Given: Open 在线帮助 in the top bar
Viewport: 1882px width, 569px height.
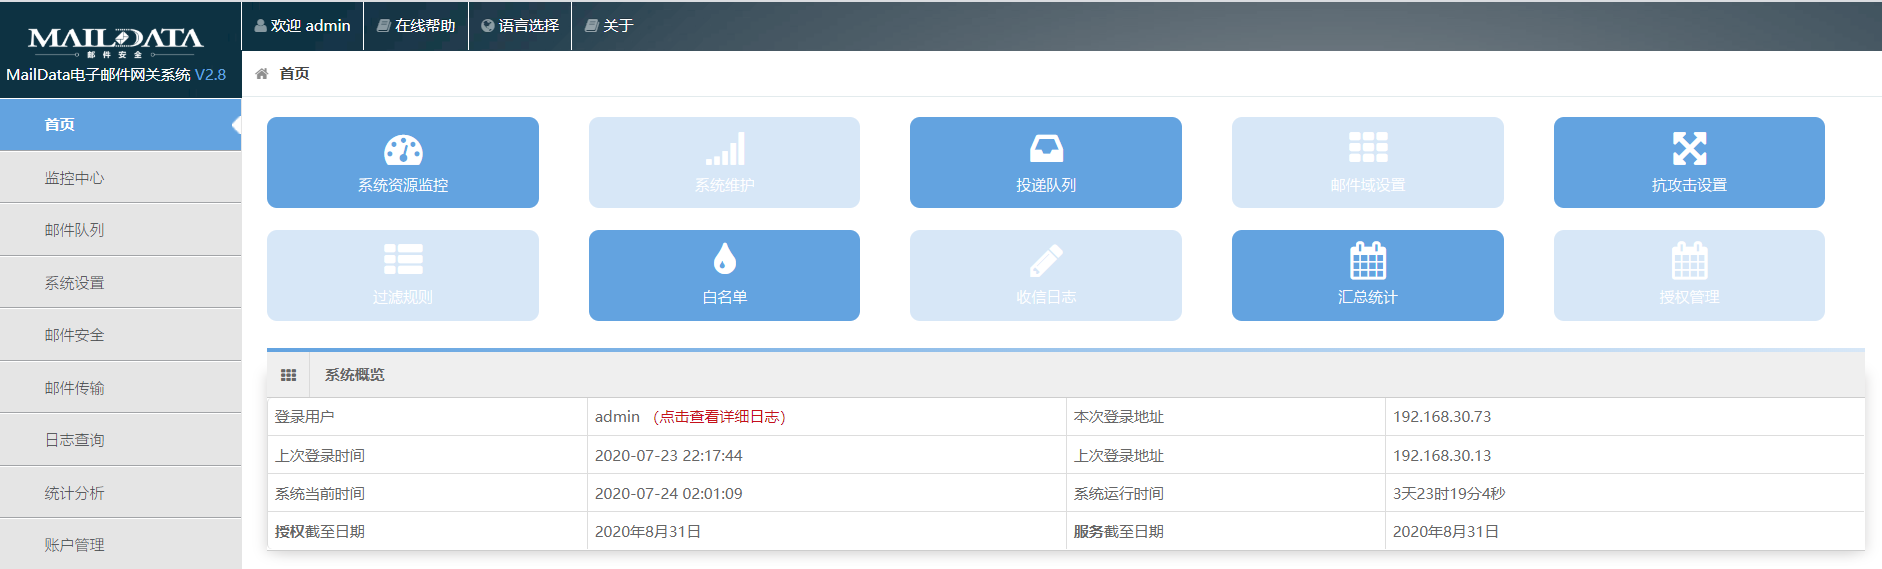Looking at the screenshot, I should tap(416, 26).
